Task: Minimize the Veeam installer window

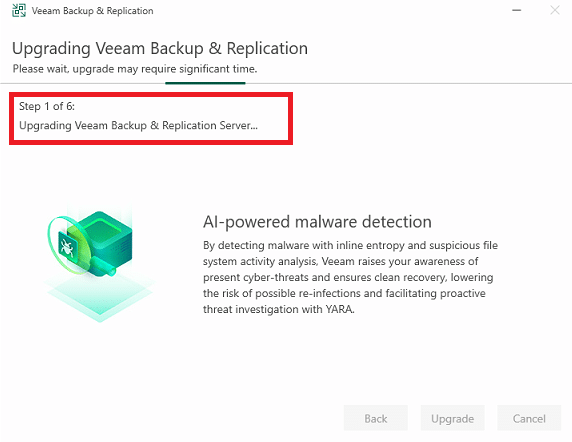Action: (x=516, y=10)
